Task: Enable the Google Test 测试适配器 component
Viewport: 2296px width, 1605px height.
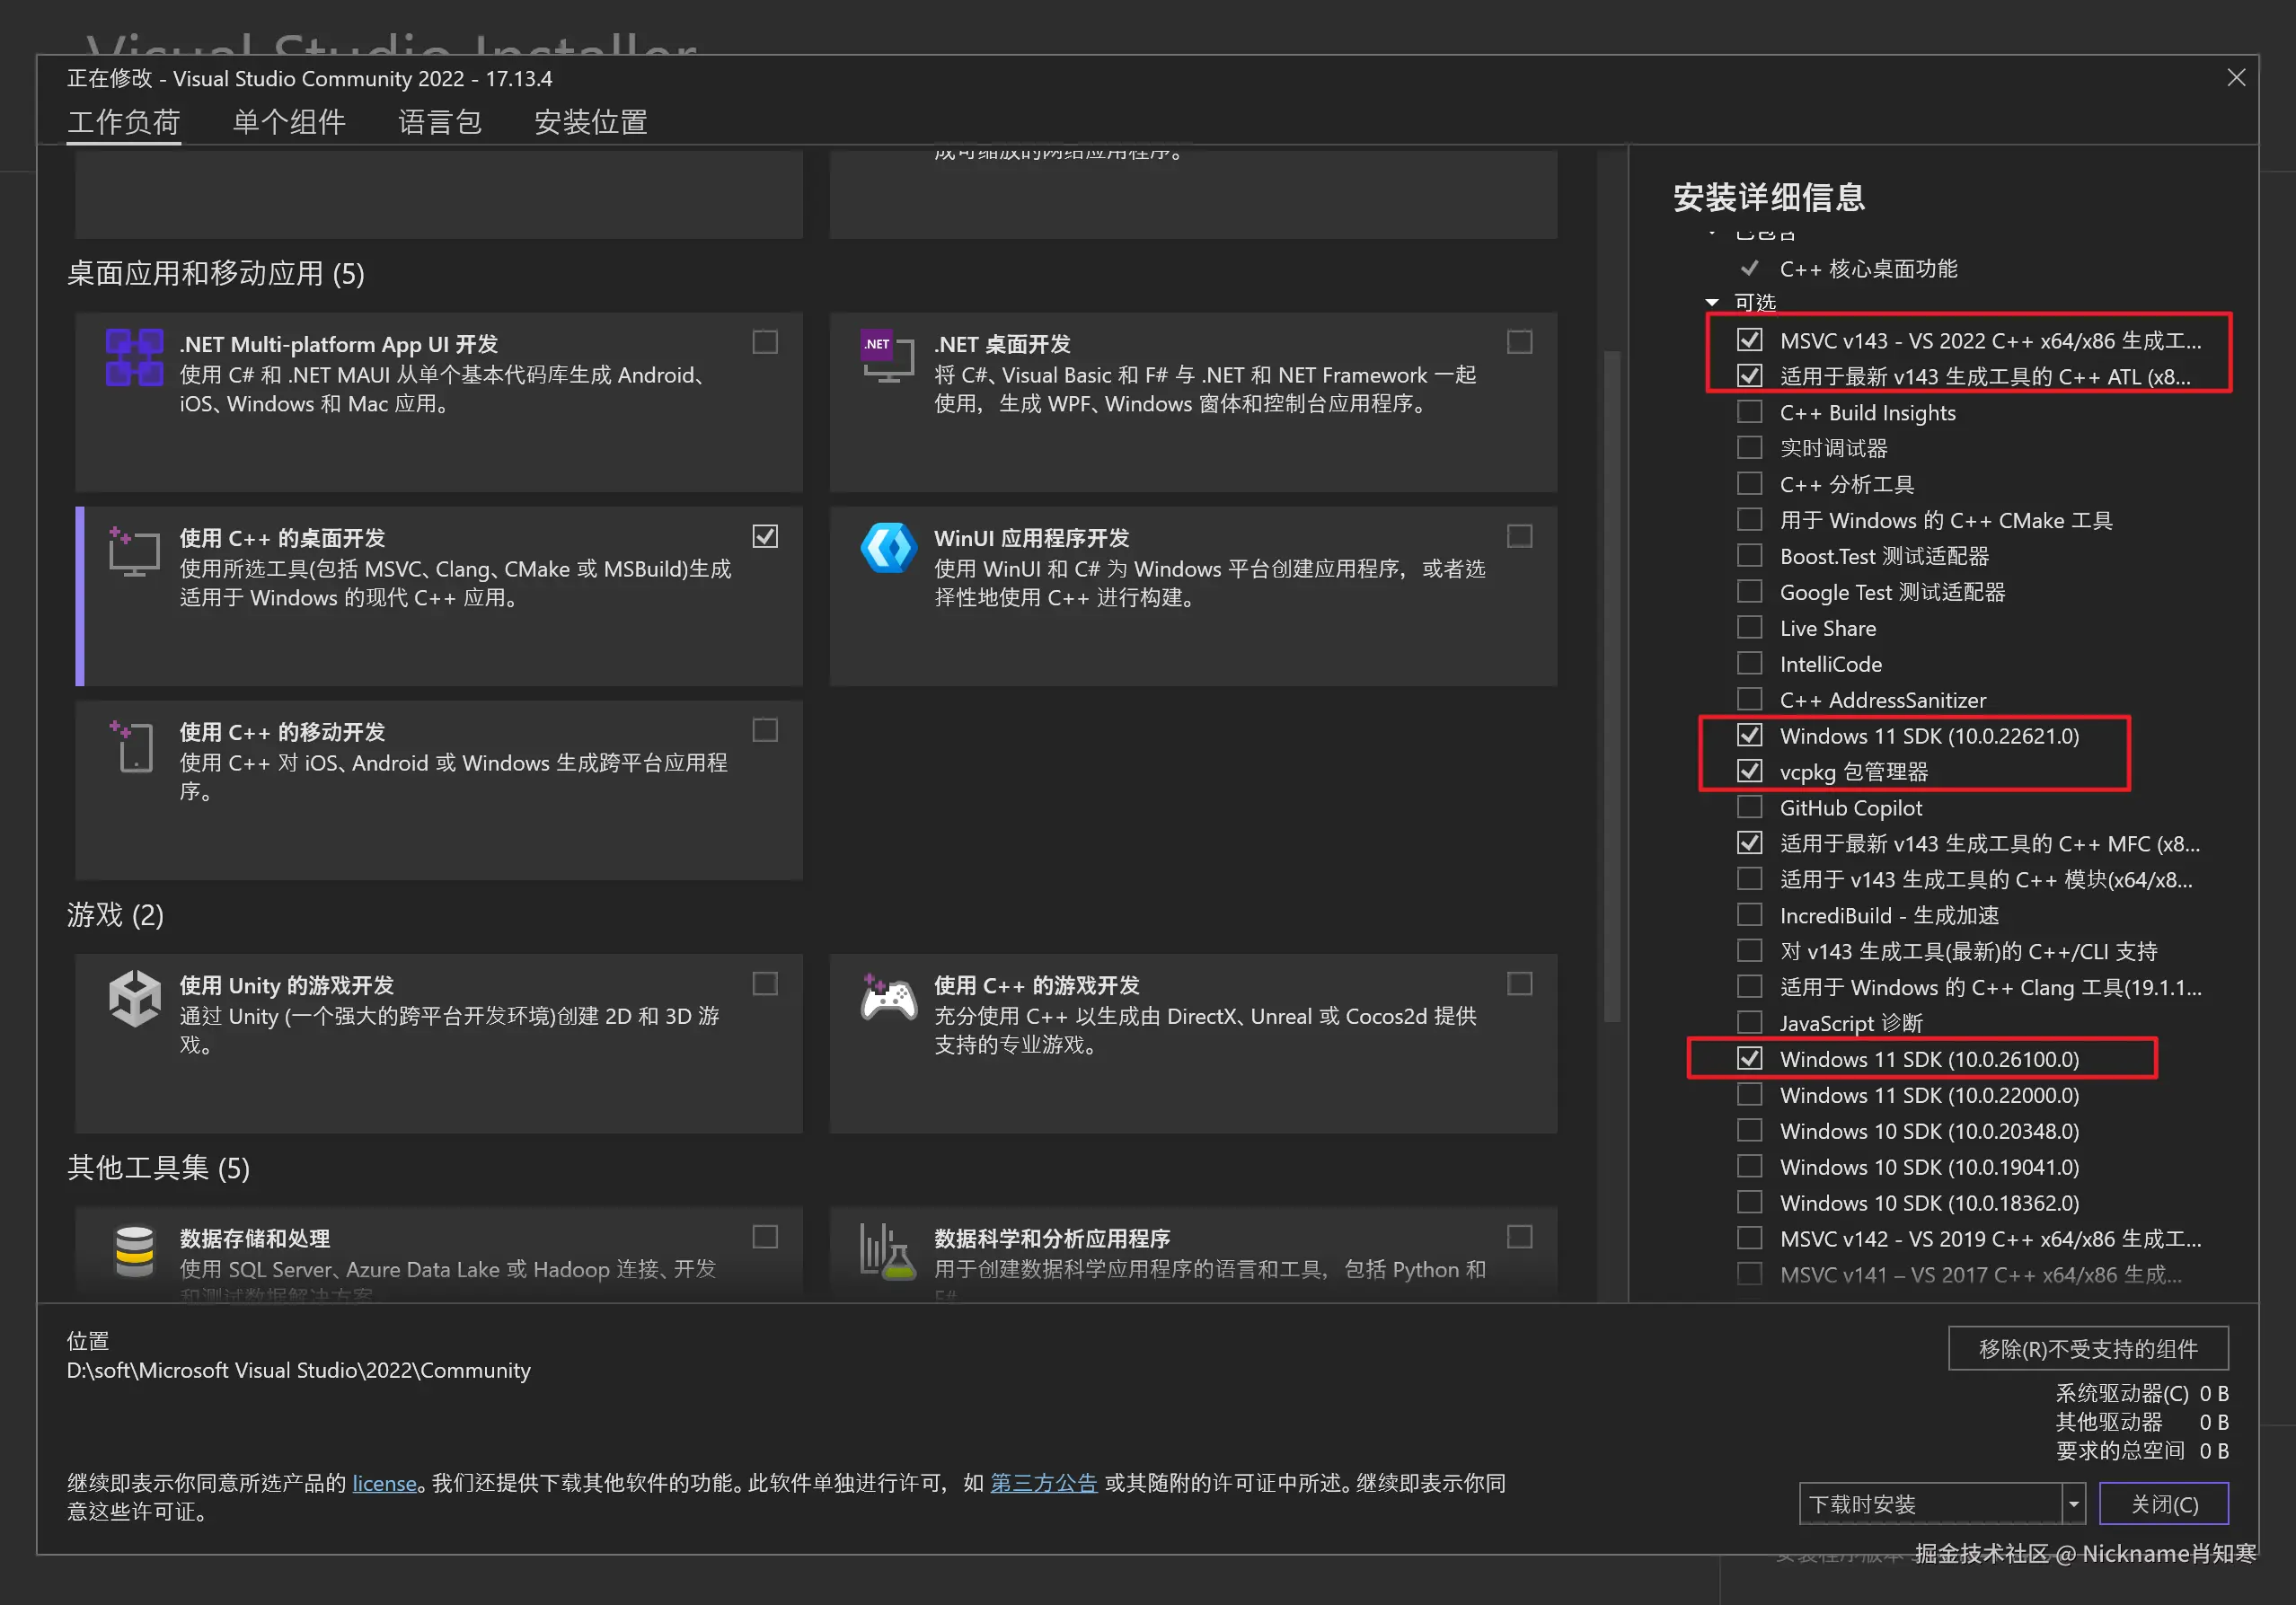Action: coord(1749,591)
